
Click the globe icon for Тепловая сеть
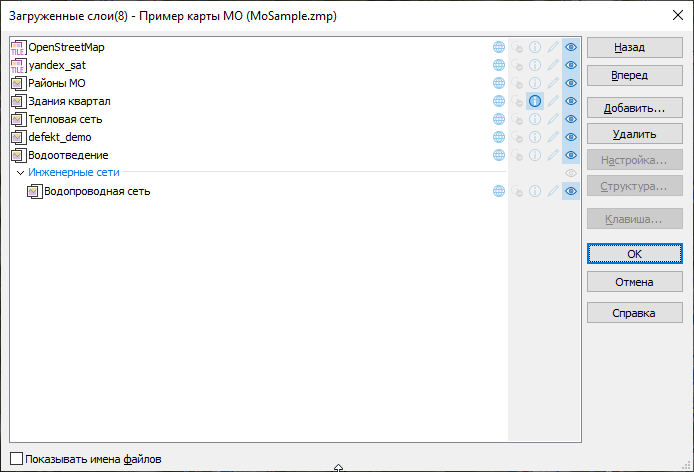coord(499,119)
